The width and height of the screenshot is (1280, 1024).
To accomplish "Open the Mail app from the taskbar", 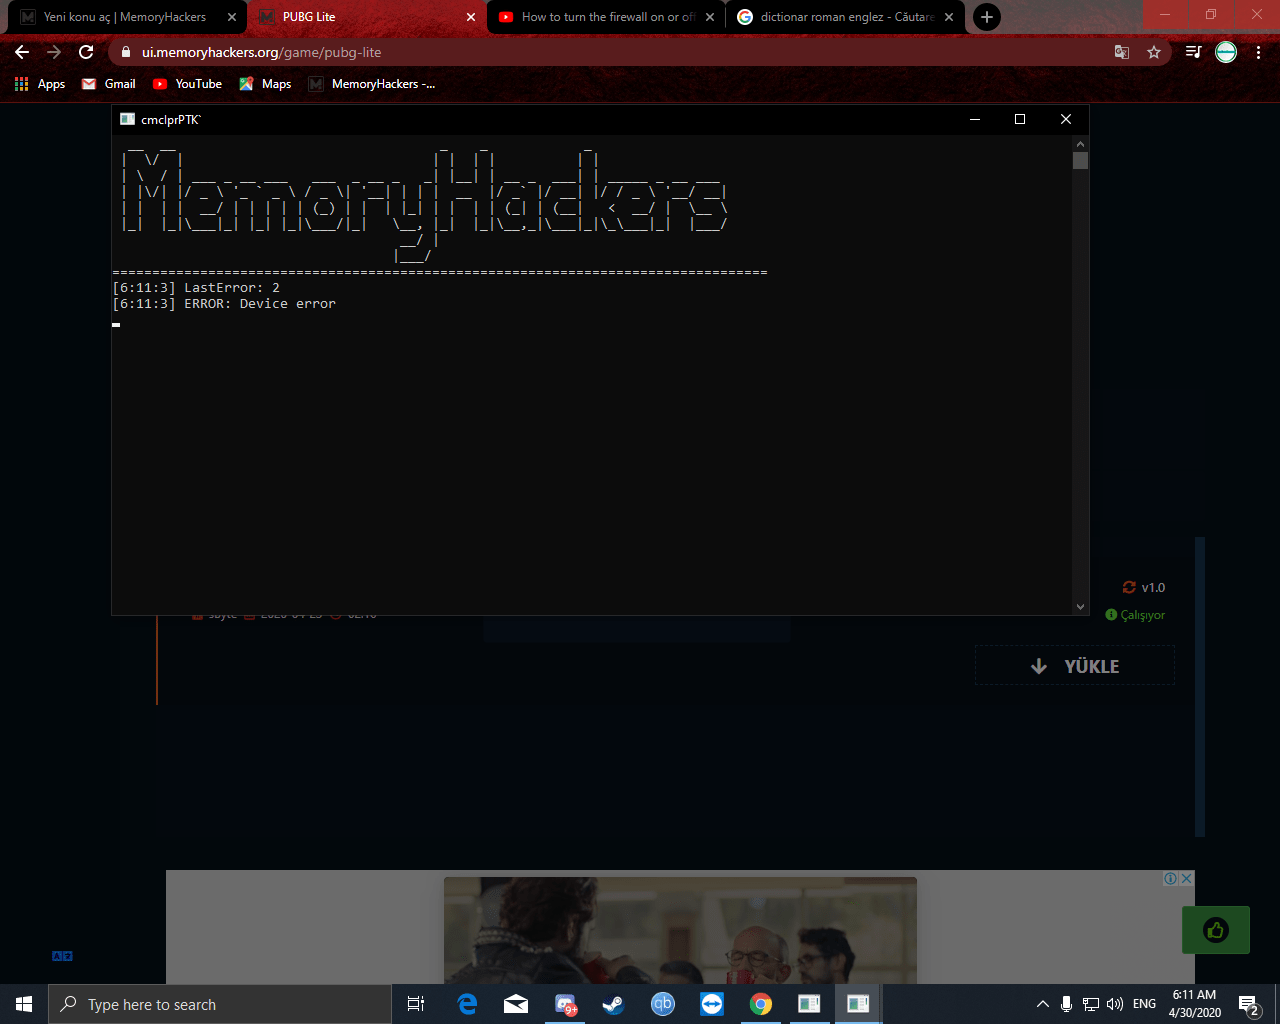I will (516, 1004).
